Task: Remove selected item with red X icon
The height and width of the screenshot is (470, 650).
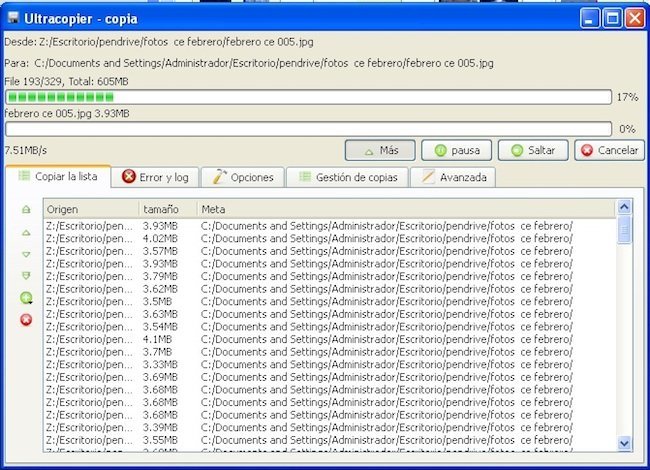Action: click(26, 320)
